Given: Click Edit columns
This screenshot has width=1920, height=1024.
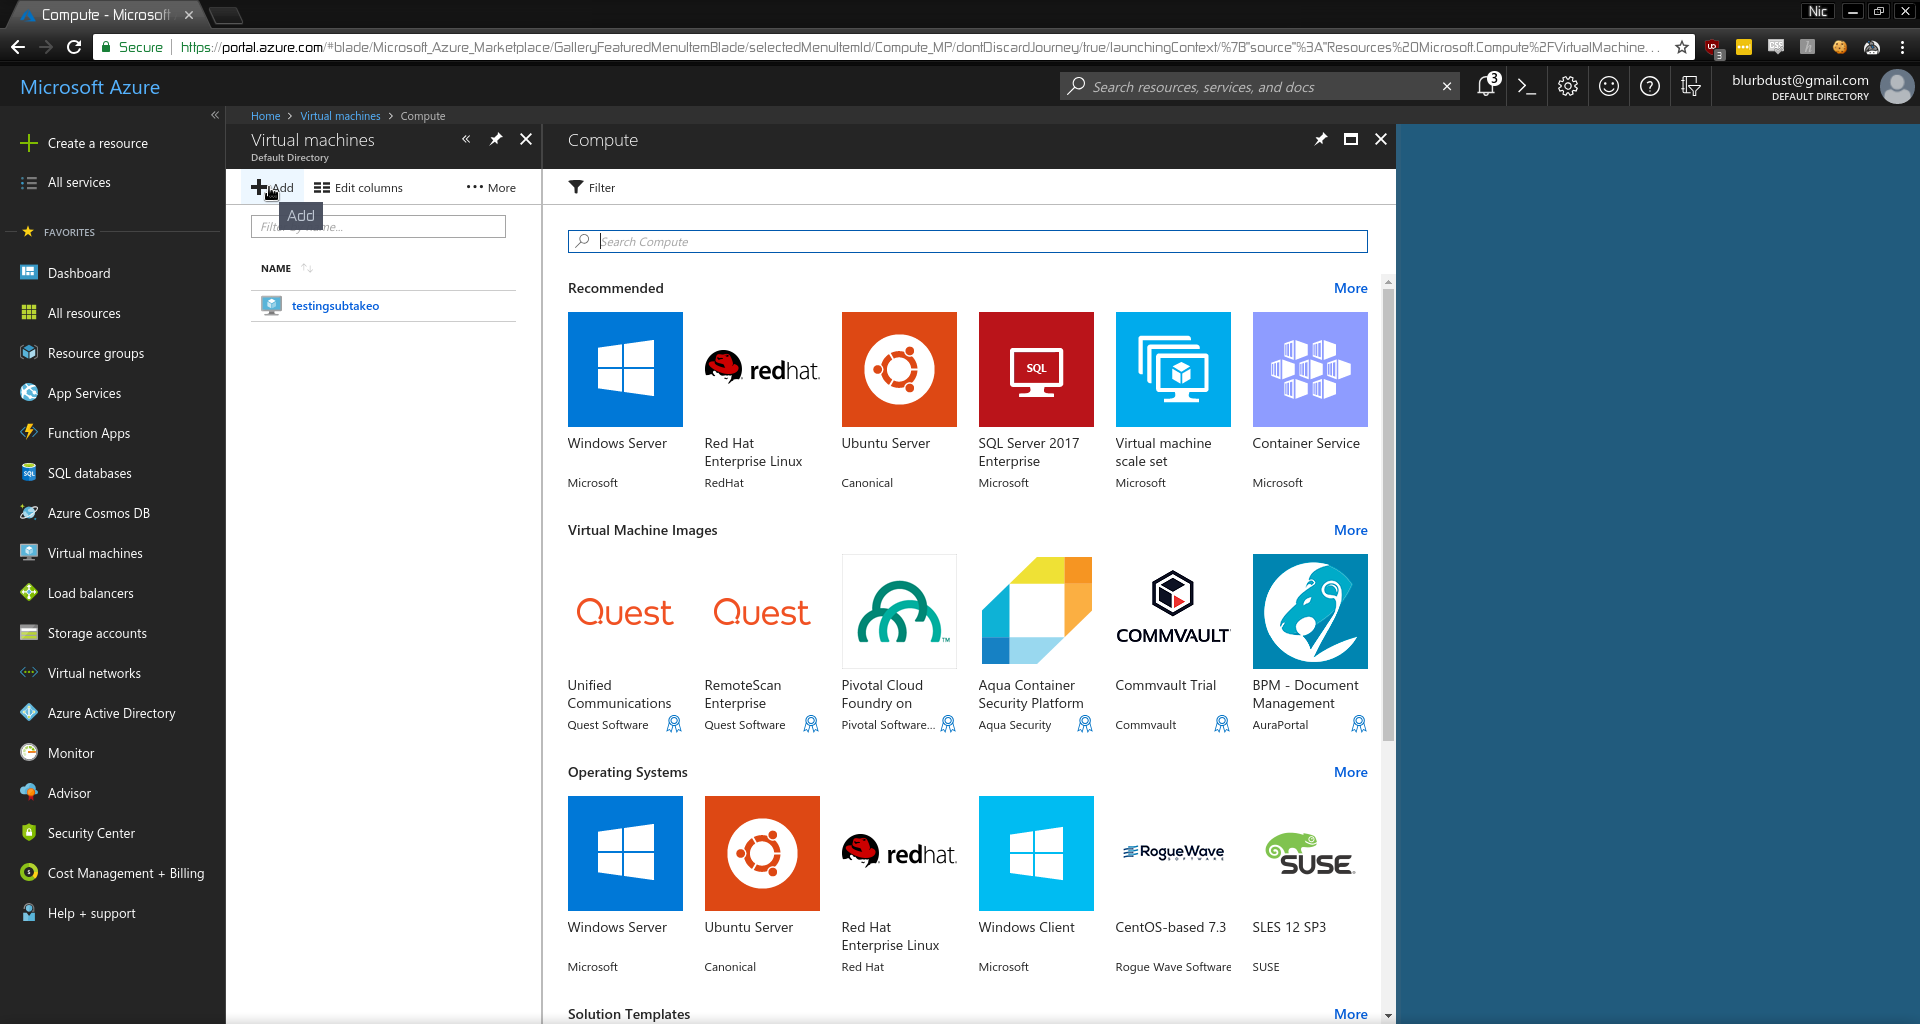Looking at the screenshot, I should pyautogui.click(x=358, y=188).
